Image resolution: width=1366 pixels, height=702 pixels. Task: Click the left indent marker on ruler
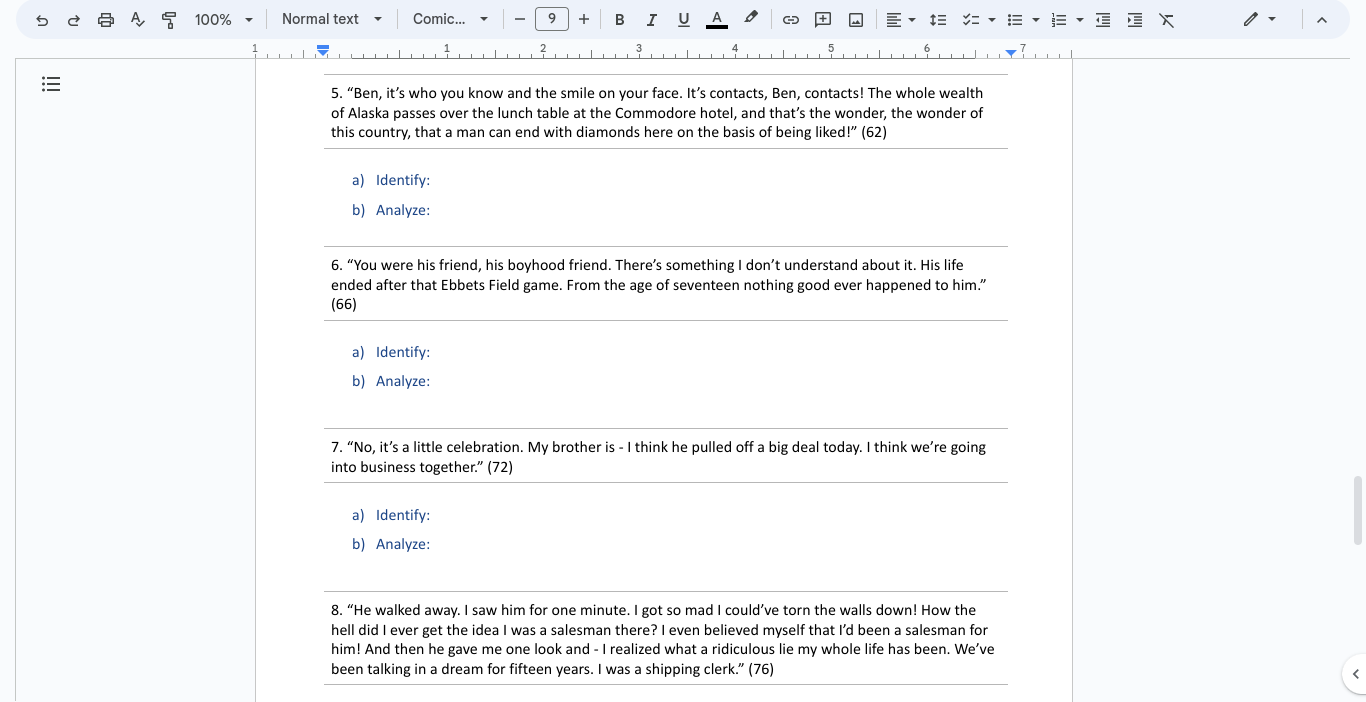point(323,50)
